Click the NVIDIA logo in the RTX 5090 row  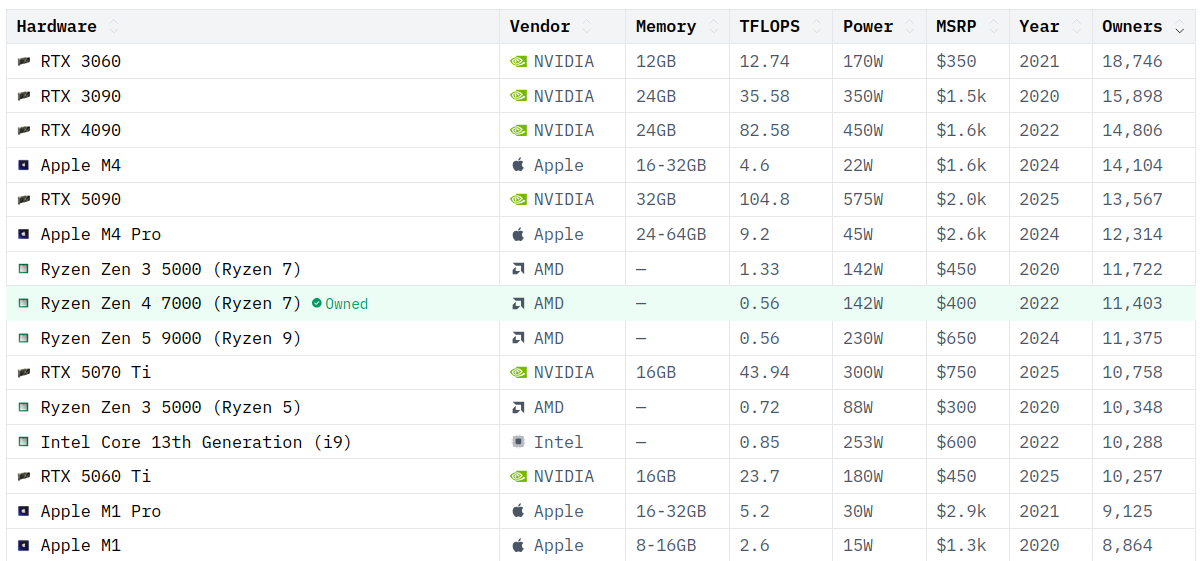point(518,200)
